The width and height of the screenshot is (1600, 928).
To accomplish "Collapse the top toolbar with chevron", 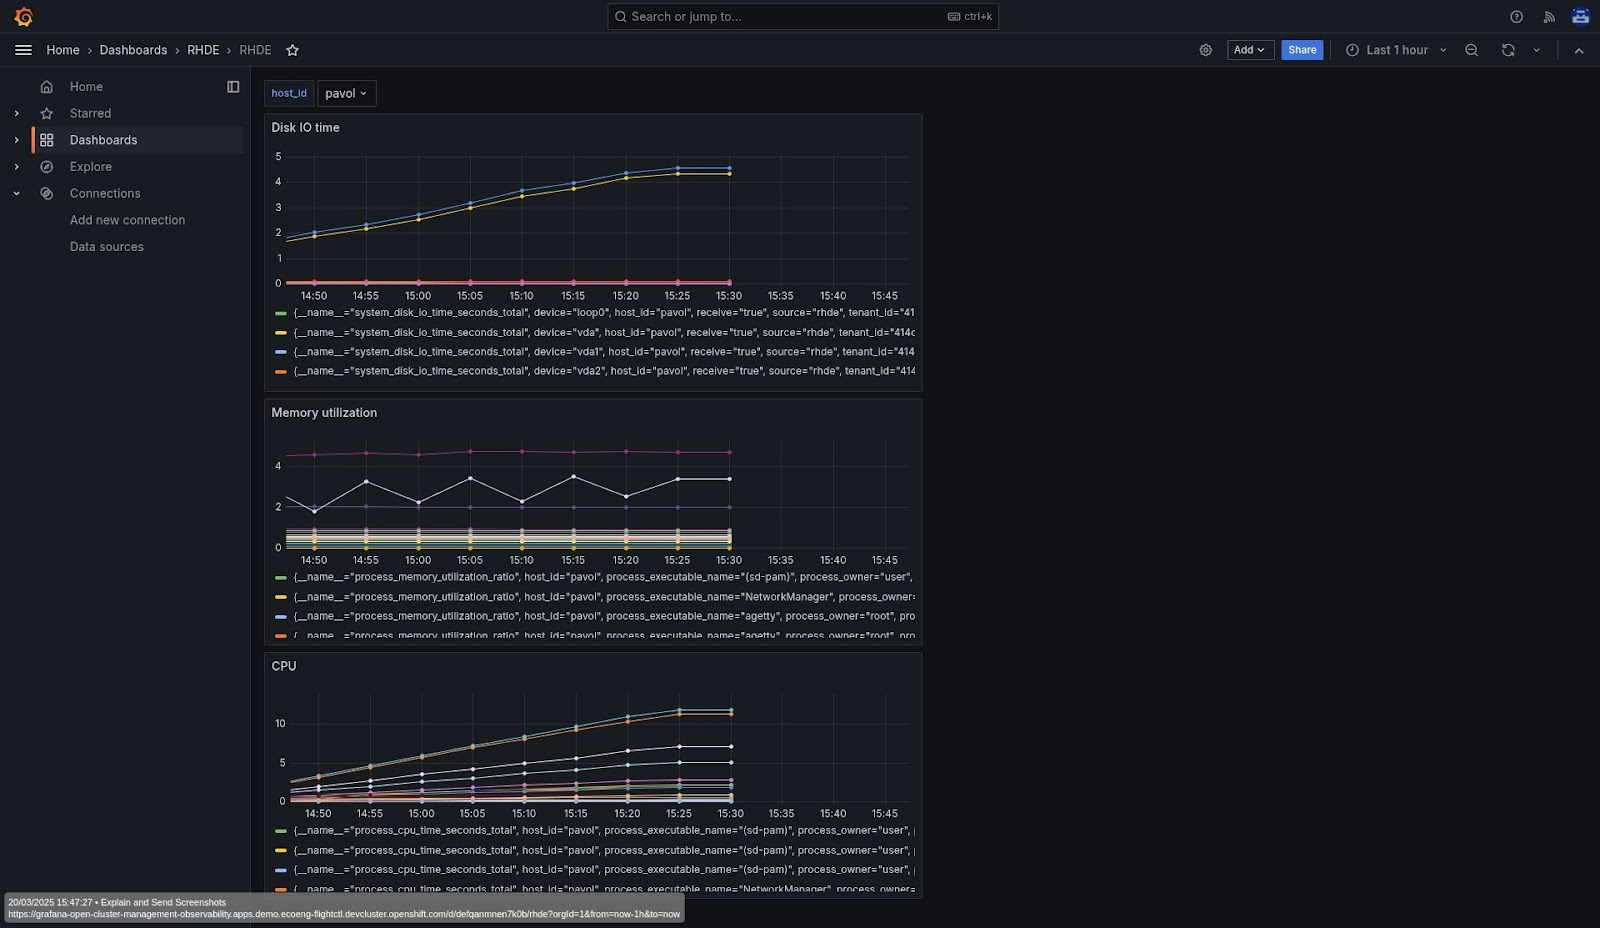I will [1579, 50].
